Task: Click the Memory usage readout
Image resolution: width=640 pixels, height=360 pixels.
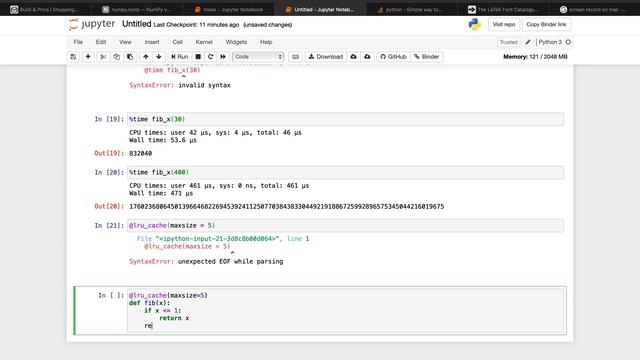Action: coord(535,57)
